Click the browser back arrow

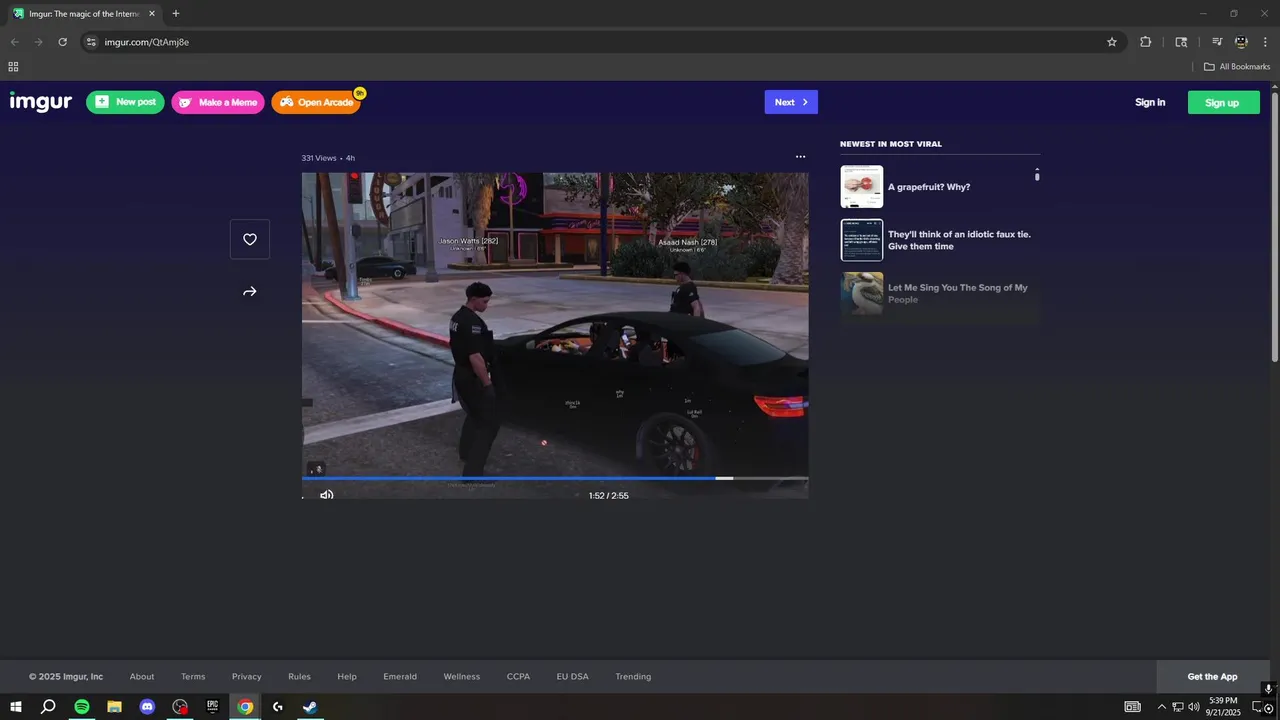[x=15, y=42]
